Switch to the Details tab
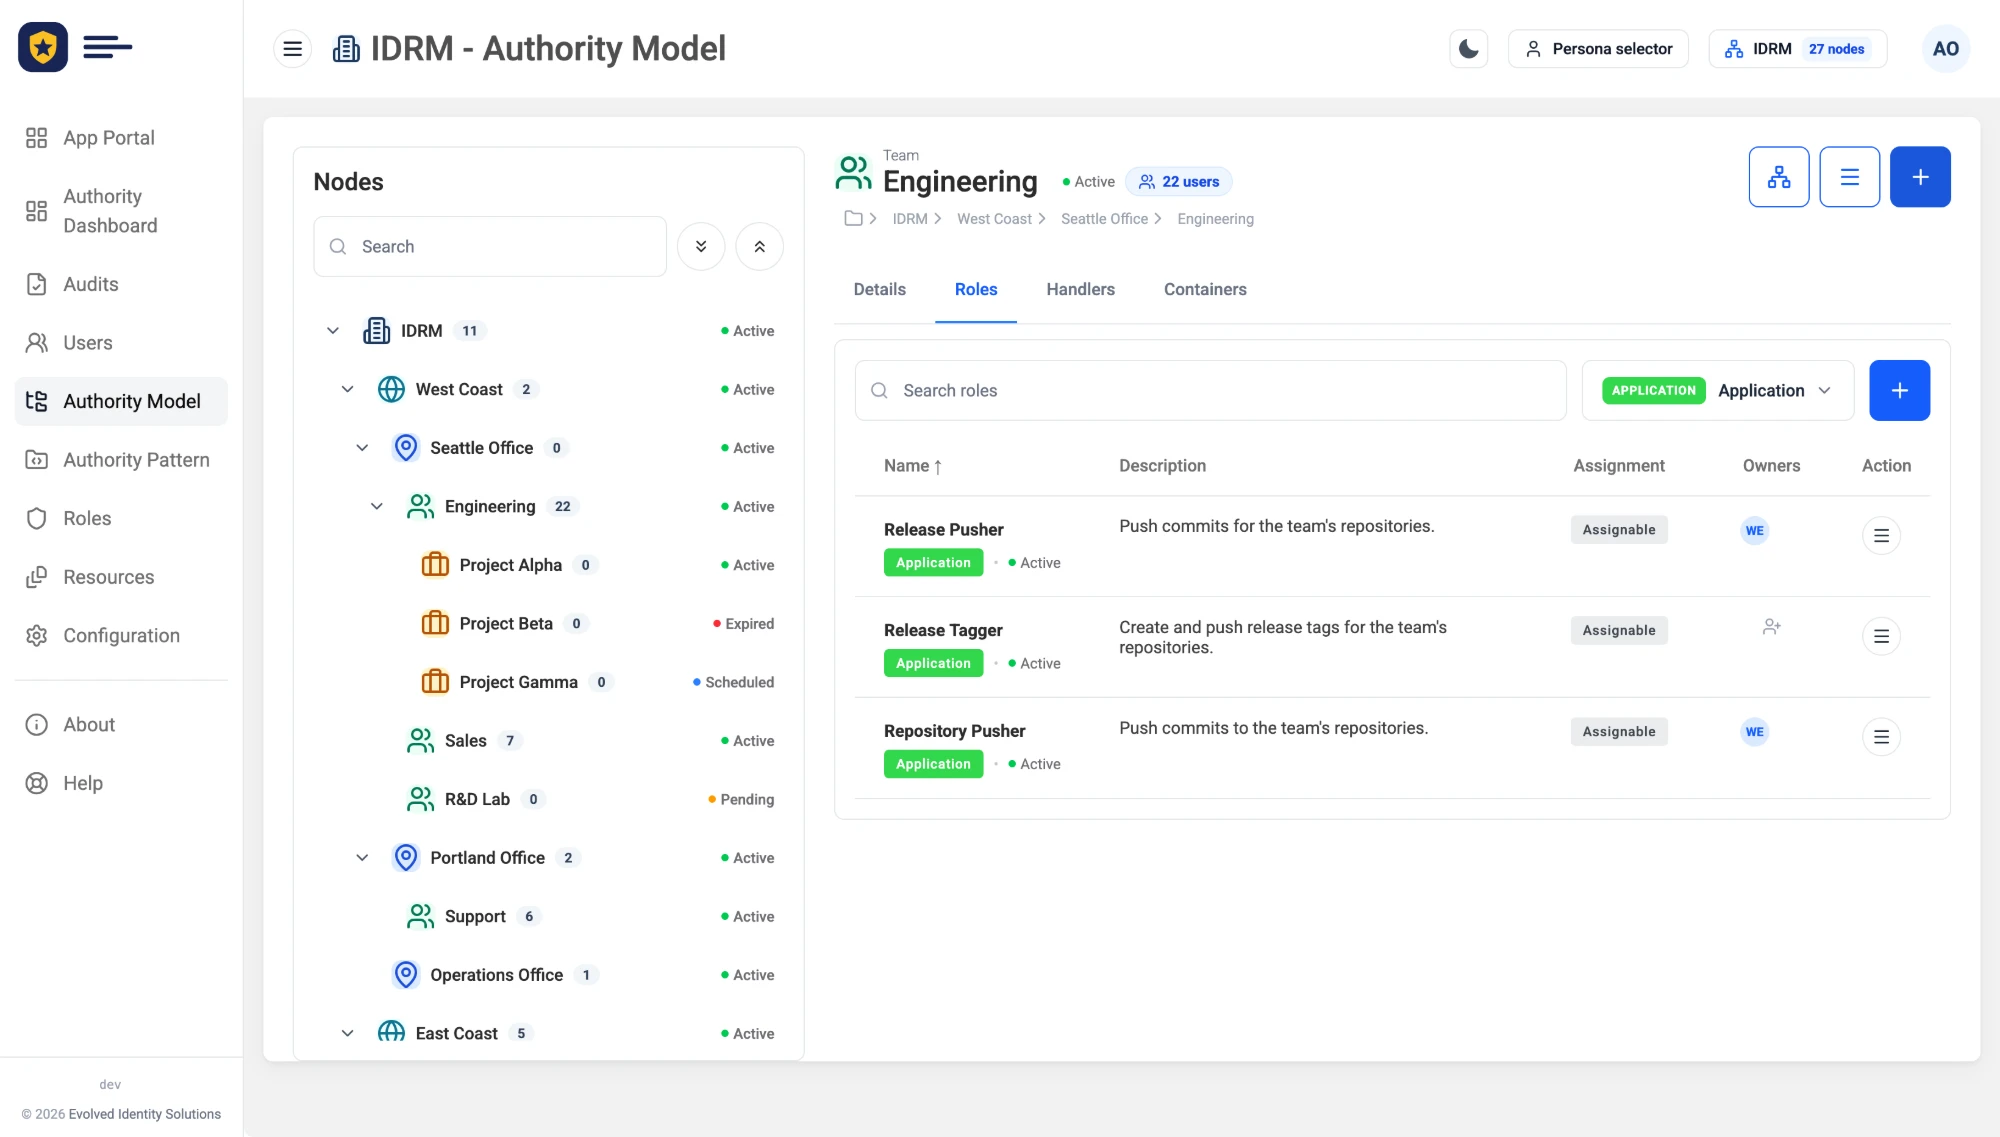The image size is (2000, 1137). (879, 289)
